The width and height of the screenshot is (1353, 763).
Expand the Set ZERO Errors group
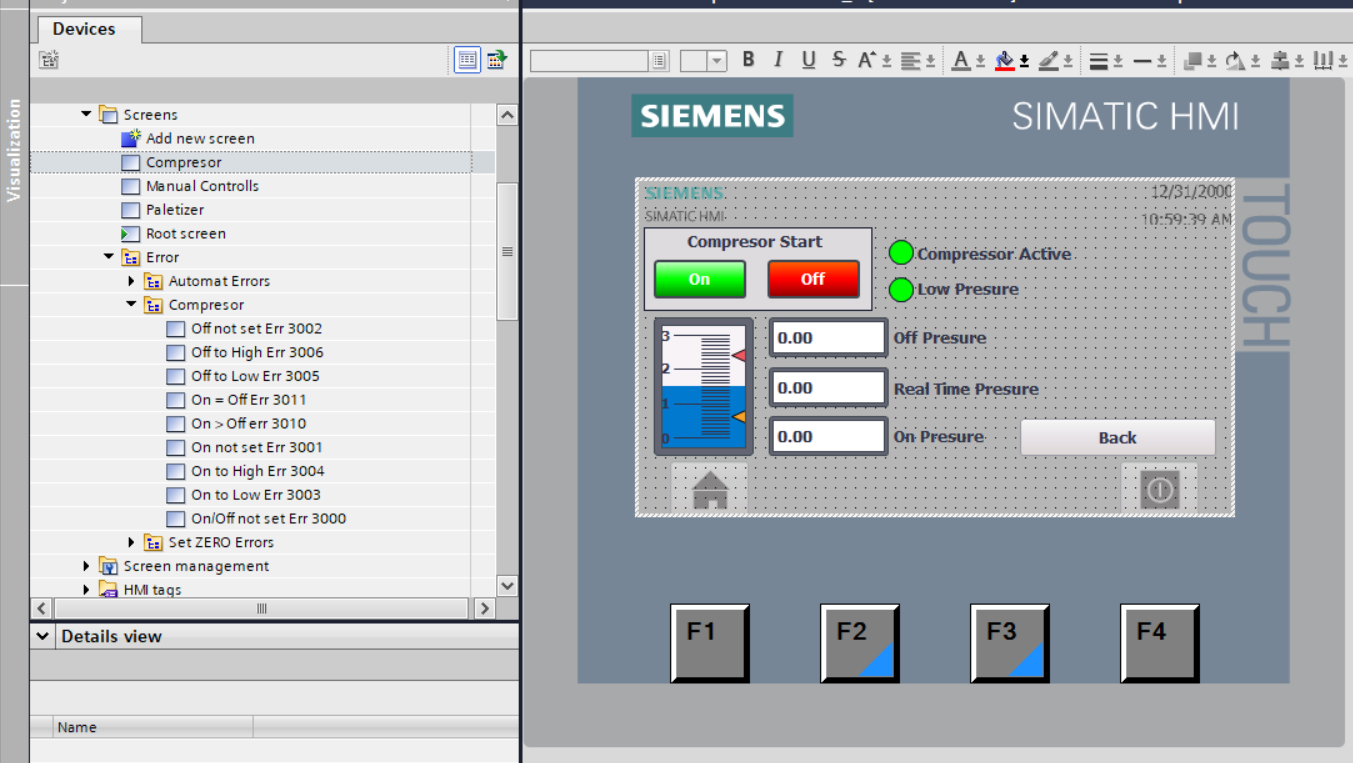tap(131, 542)
